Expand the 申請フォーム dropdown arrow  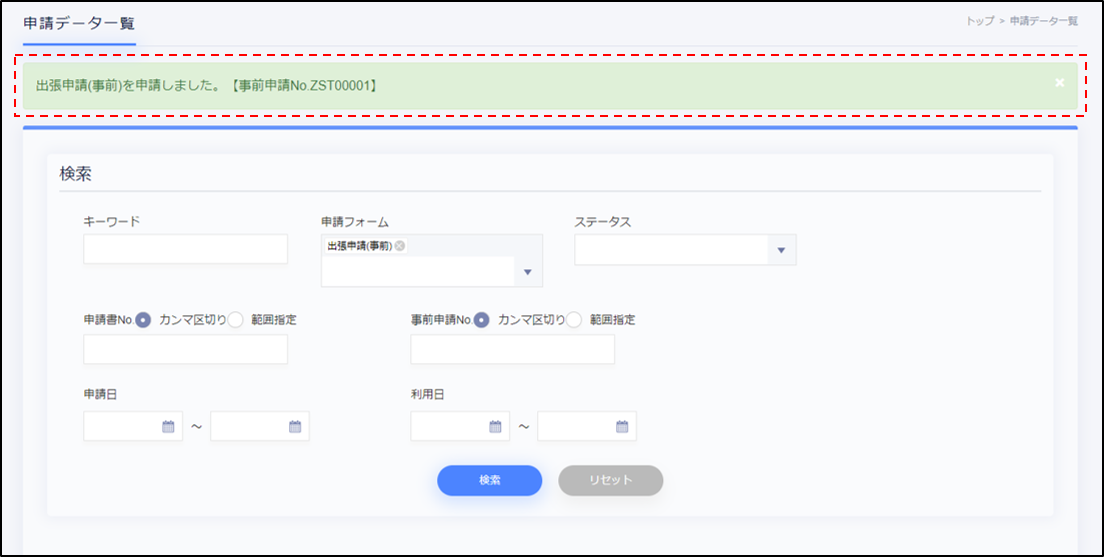[528, 272]
